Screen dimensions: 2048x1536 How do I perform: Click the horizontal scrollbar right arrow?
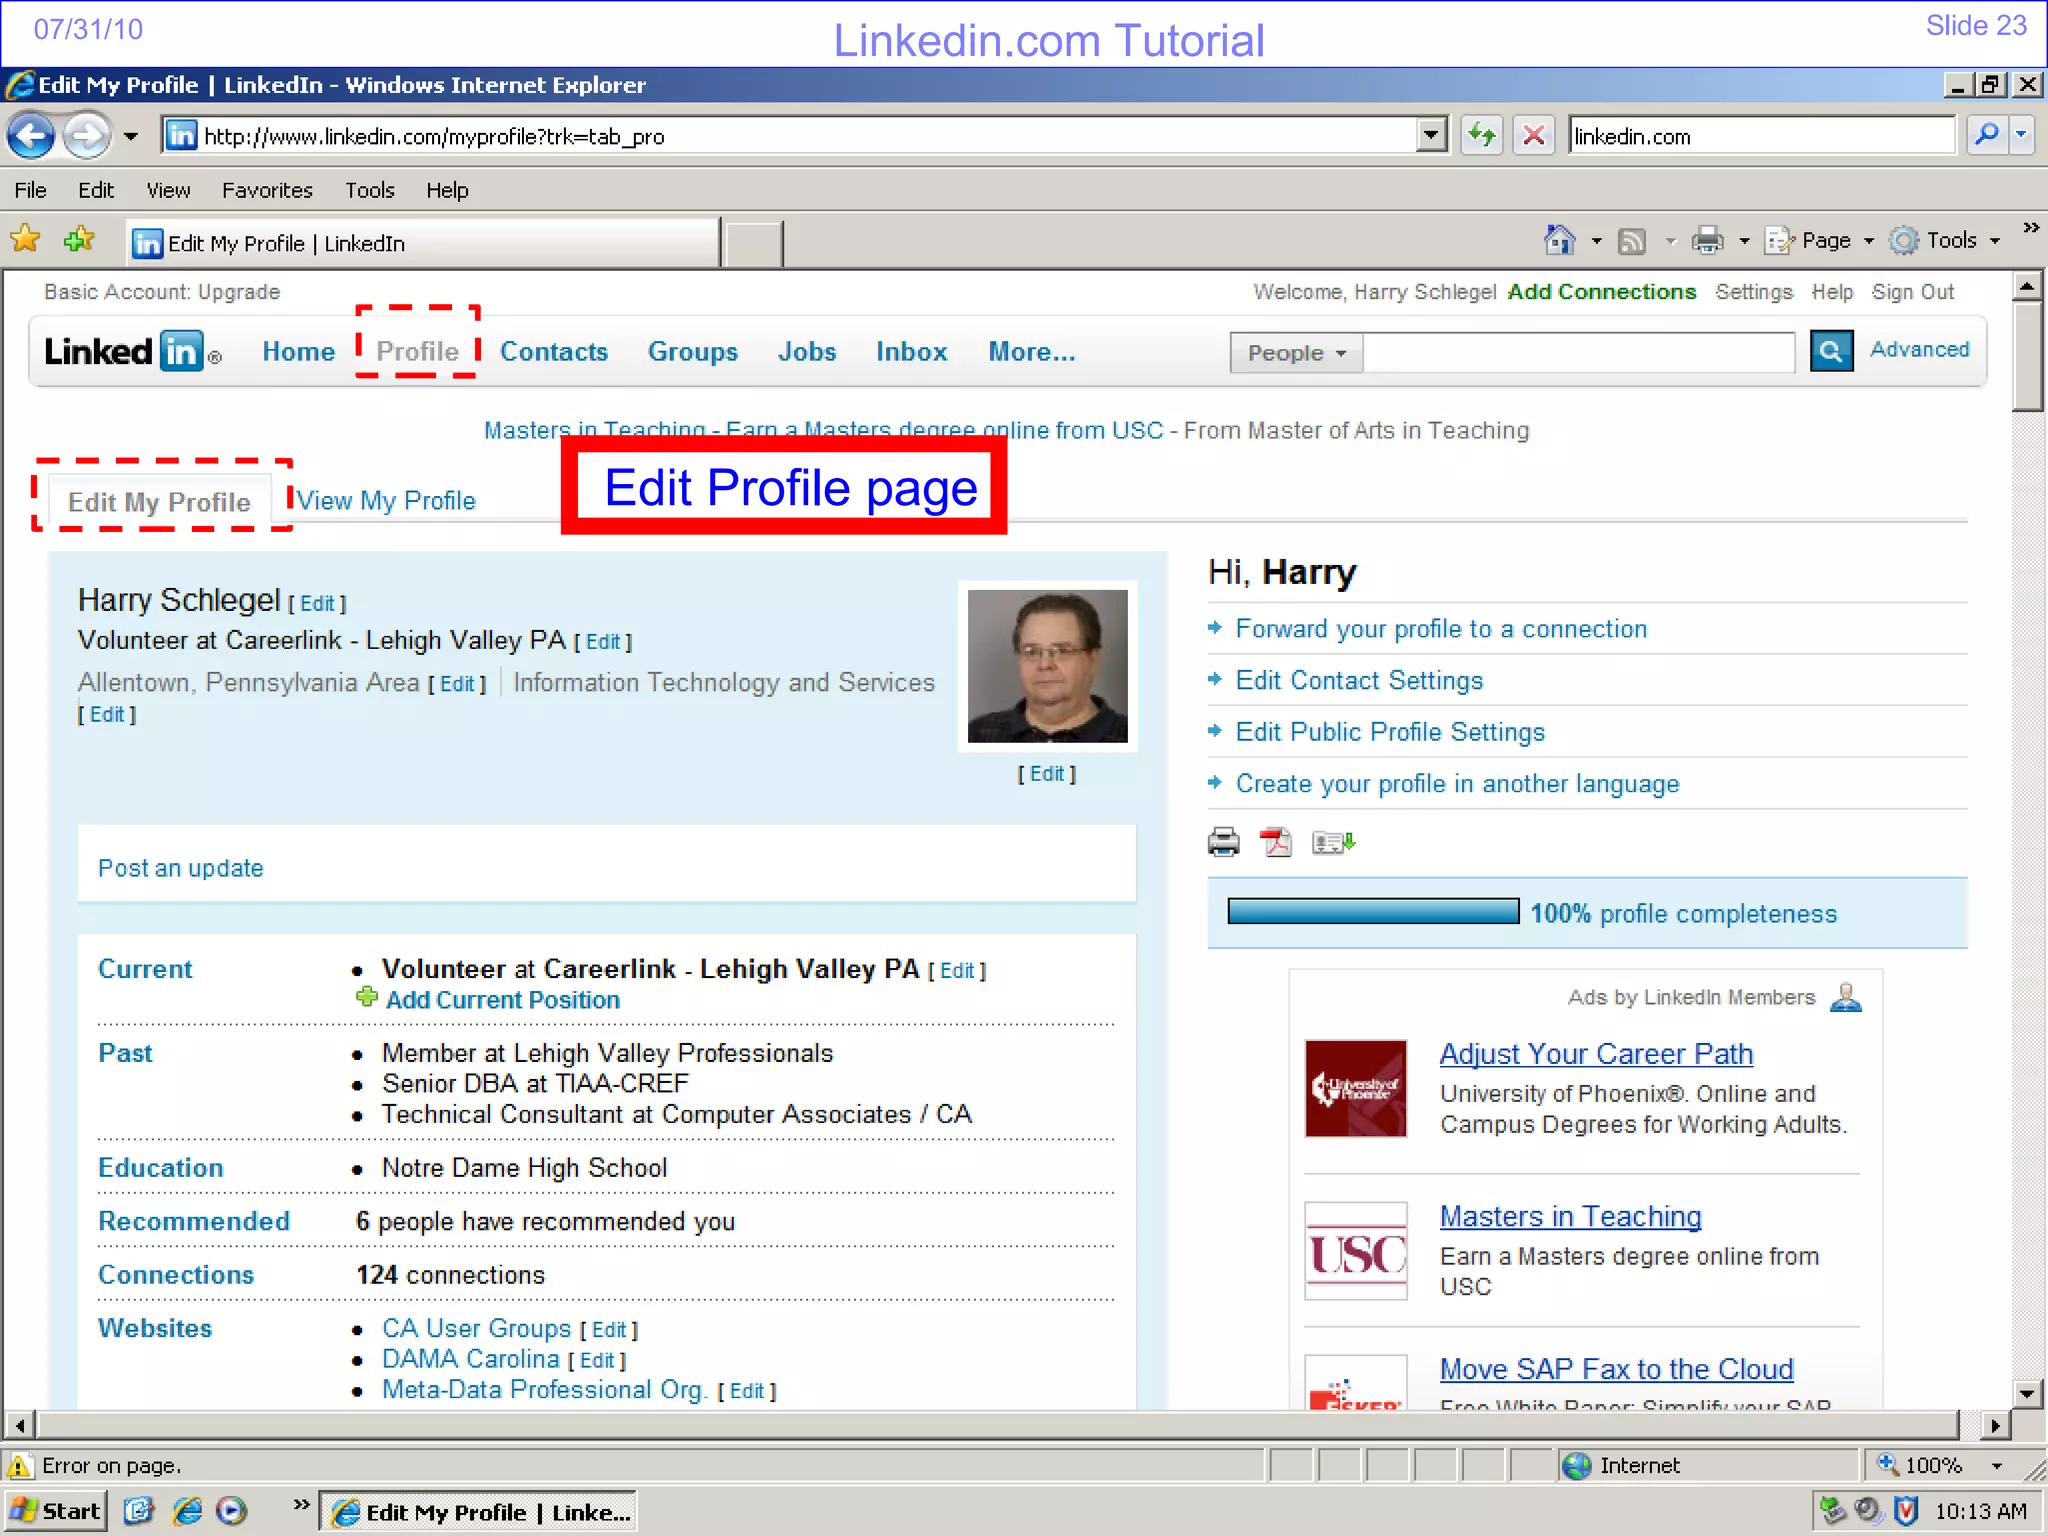(x=1995, y=1425)
